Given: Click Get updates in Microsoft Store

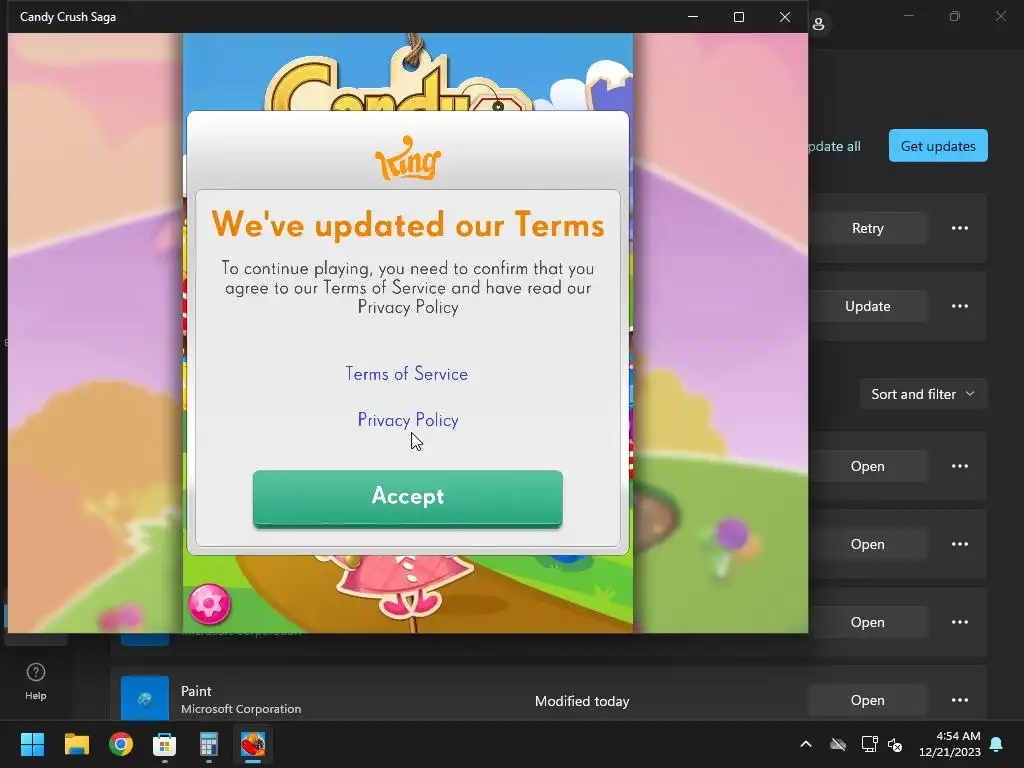Looking at the screenshot, I should (938, 146).
